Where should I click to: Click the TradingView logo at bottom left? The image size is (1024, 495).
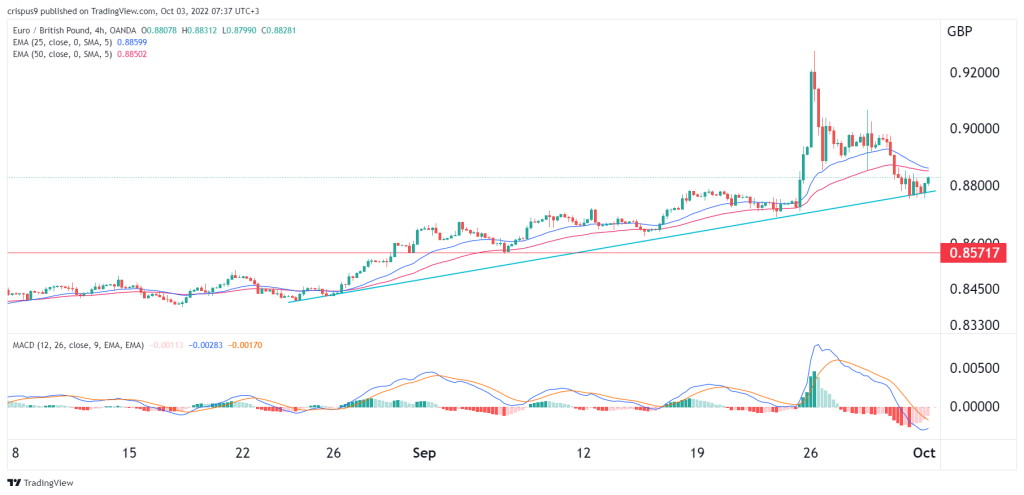[x=40, y=483]
